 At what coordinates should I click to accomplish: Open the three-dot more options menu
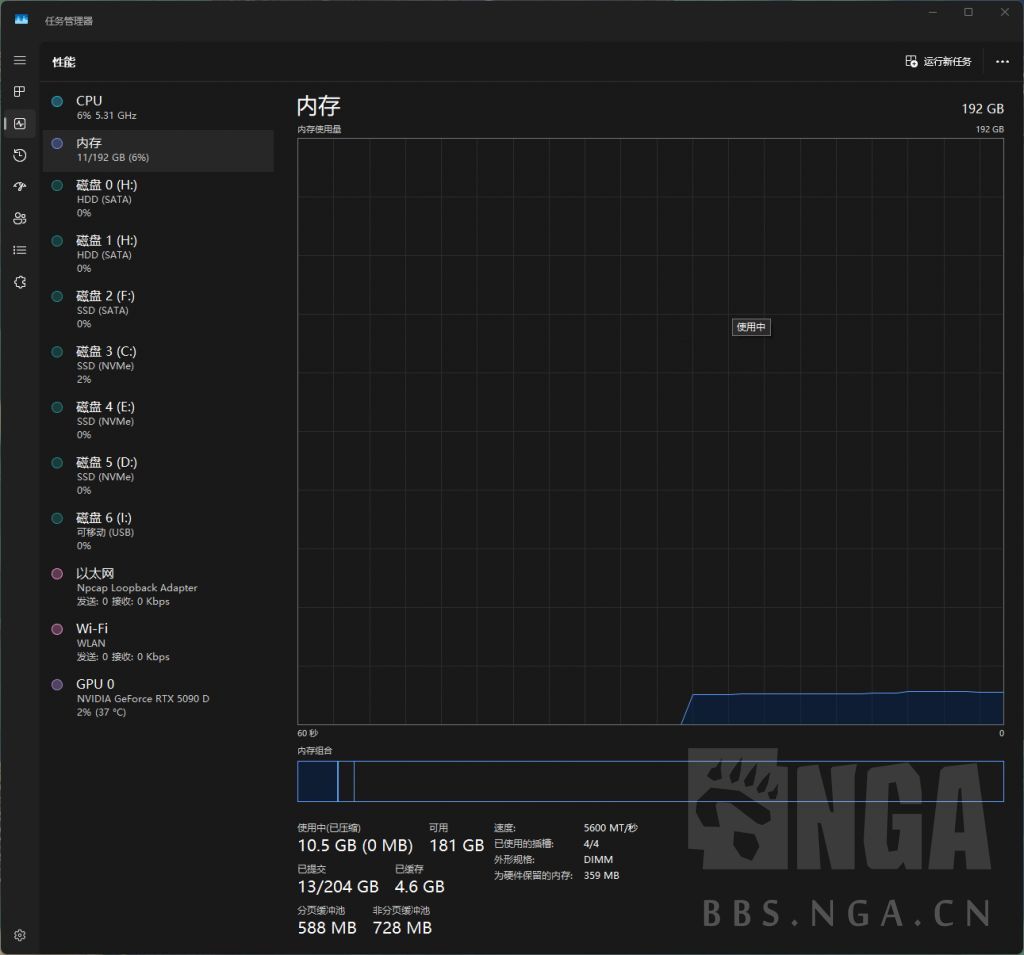(x=1002, y=62)
